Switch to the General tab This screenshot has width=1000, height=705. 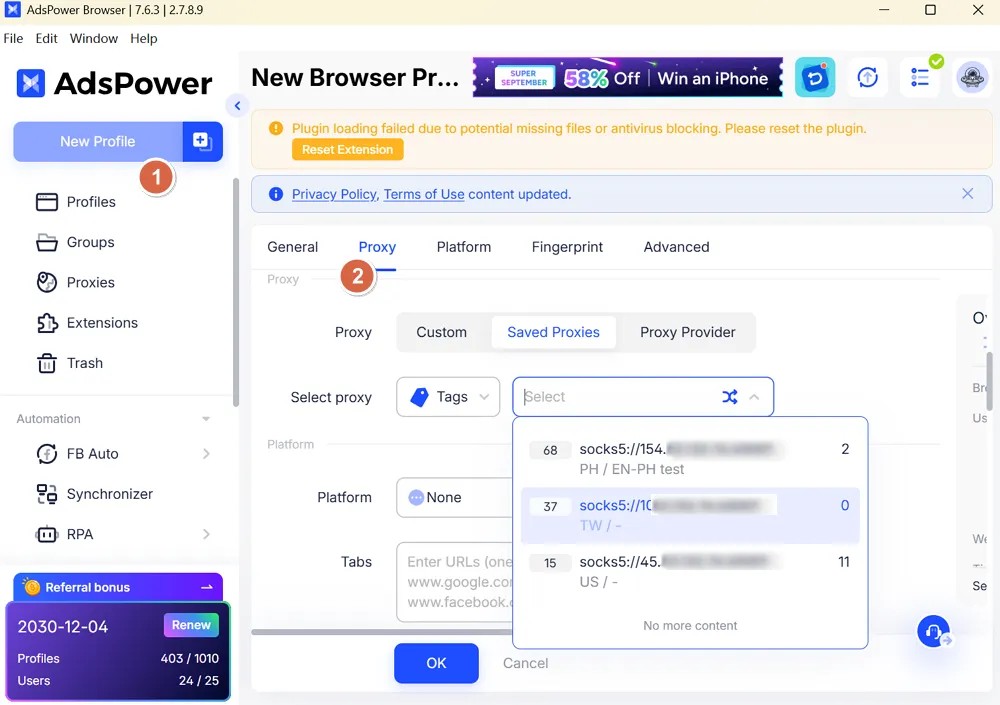tap(292, 247)
